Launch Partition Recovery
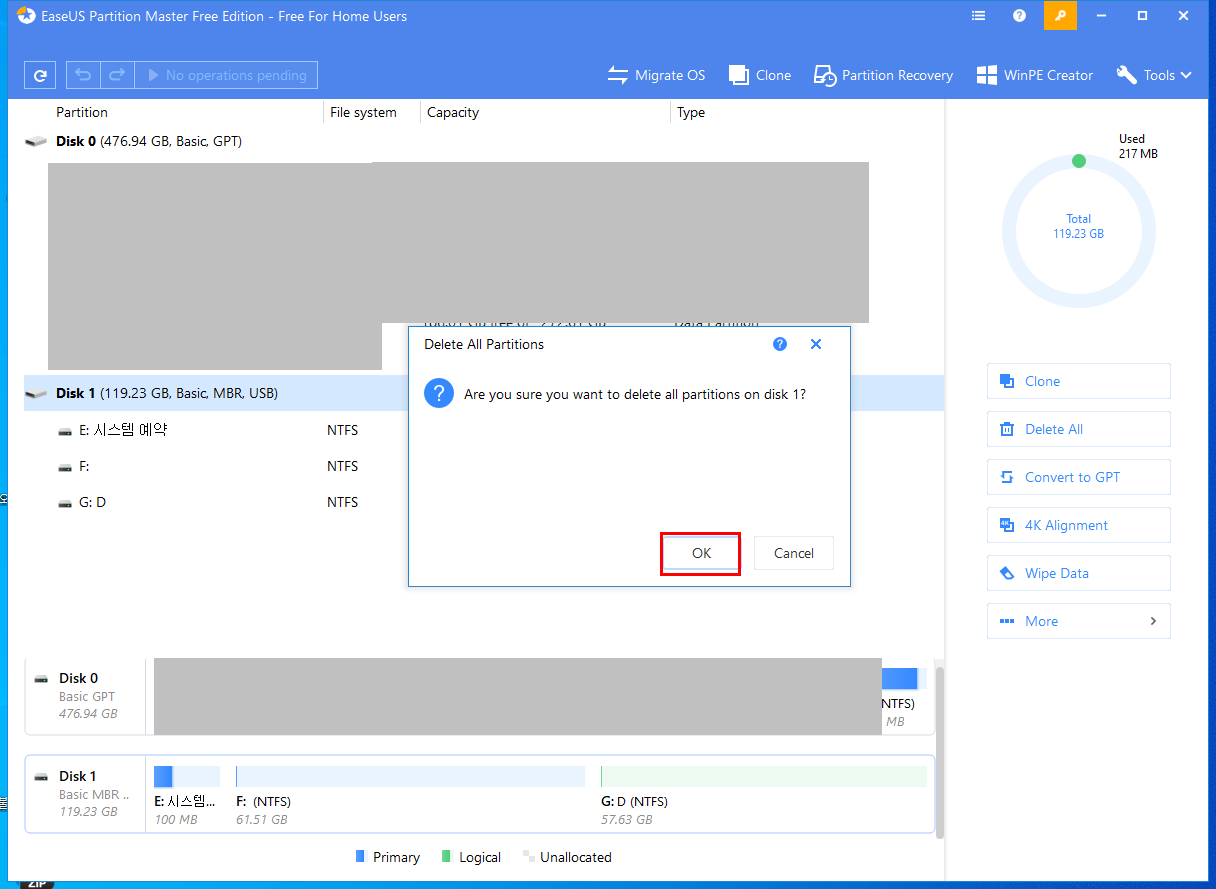This screenshot has width=1216, height=889. tap(883, 75)
